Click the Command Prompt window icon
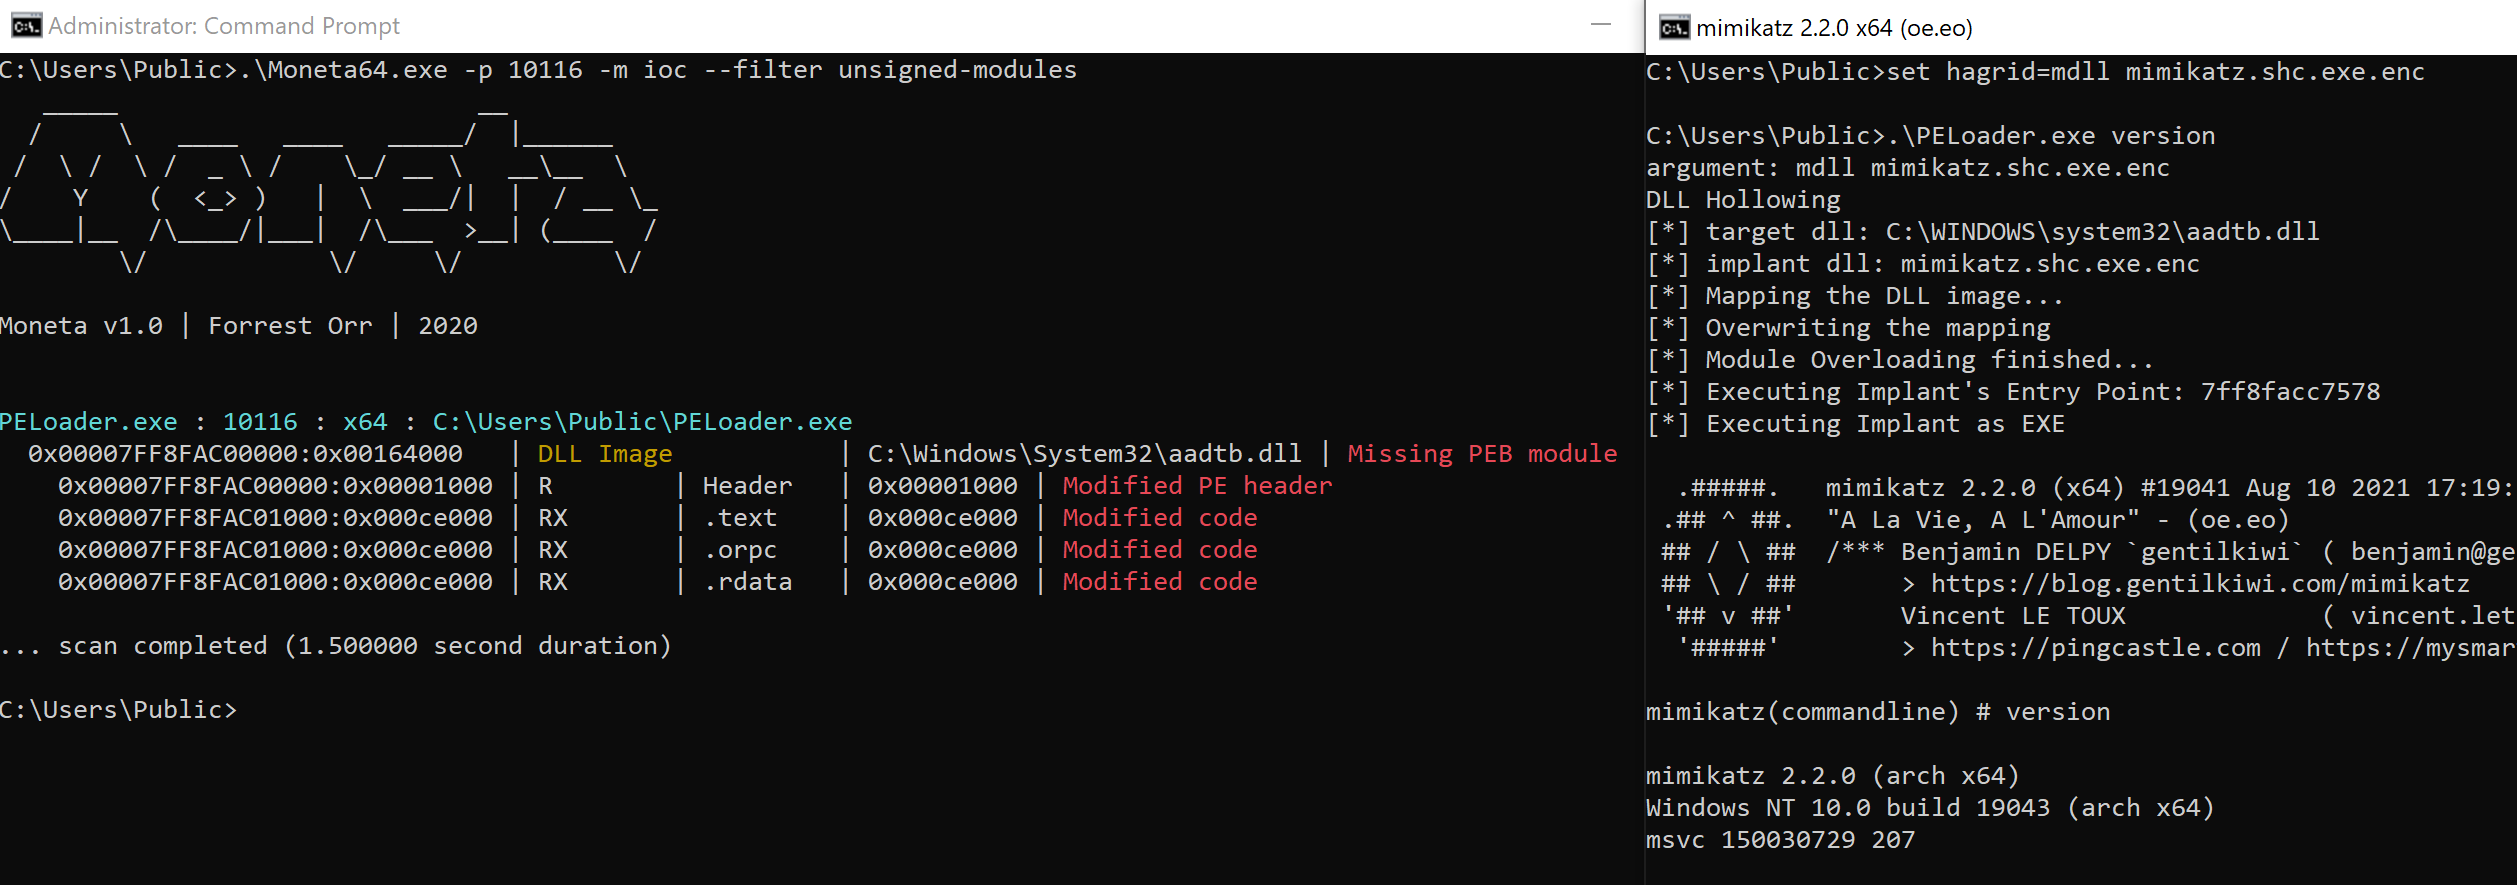The image size is (2517, 885). (26, 26)
